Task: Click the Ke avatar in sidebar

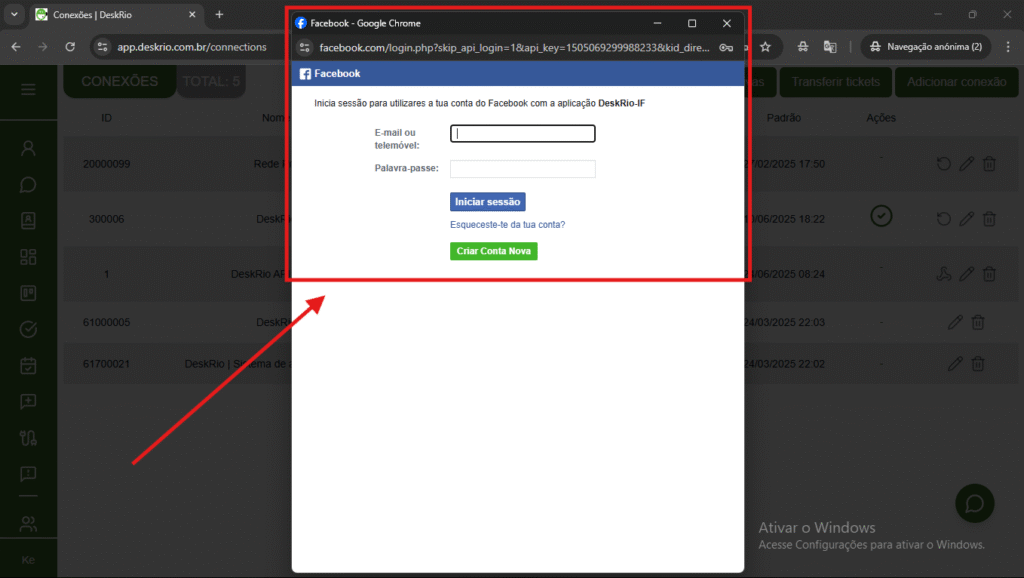Action: (28, 560)
